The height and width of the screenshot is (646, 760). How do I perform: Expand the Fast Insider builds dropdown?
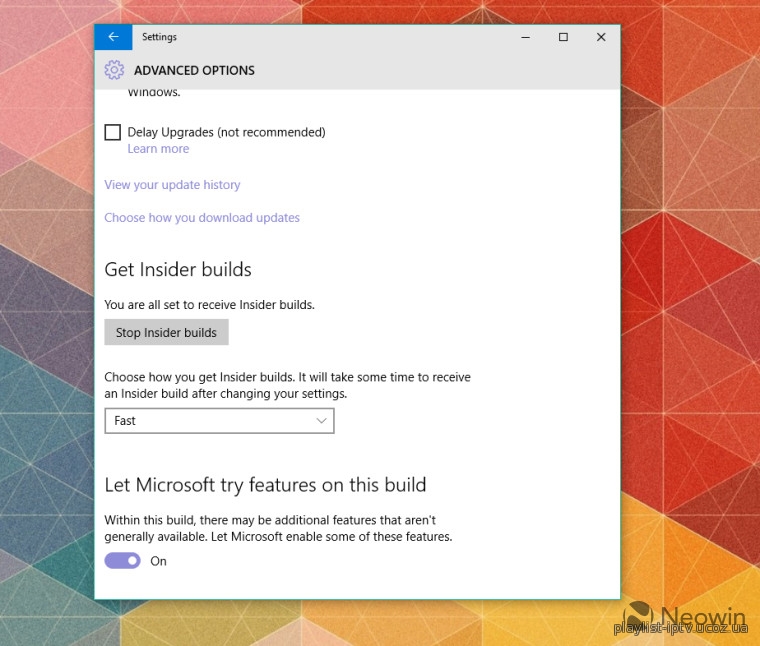coord(219,421)
